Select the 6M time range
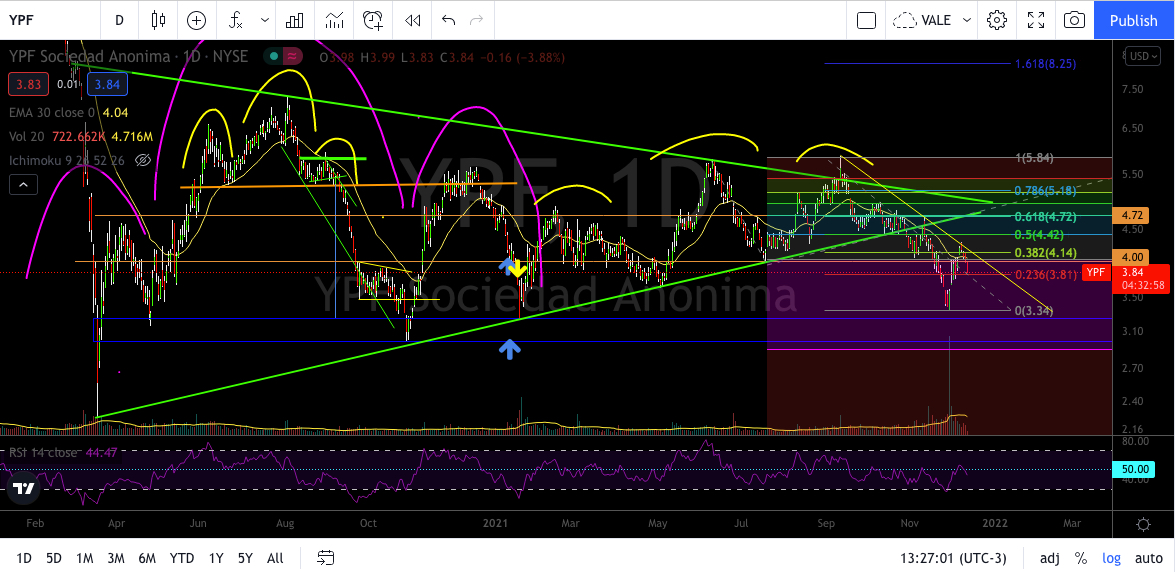 (147, 558)
